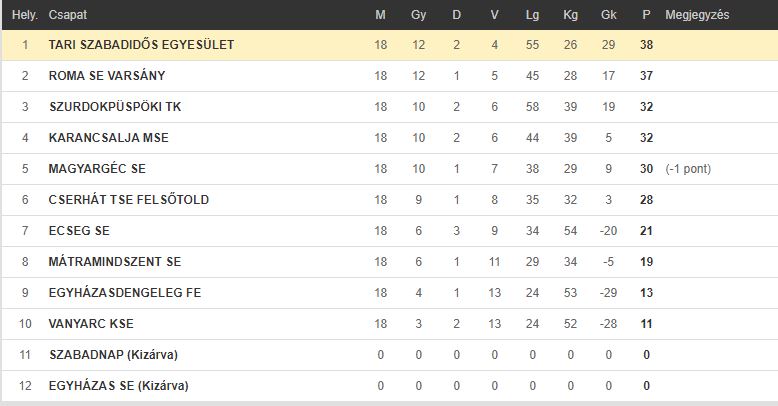Image resolution: width=778 pixels, height=406 pixels.
Task: Sort by the P points header
Action: 646,15
